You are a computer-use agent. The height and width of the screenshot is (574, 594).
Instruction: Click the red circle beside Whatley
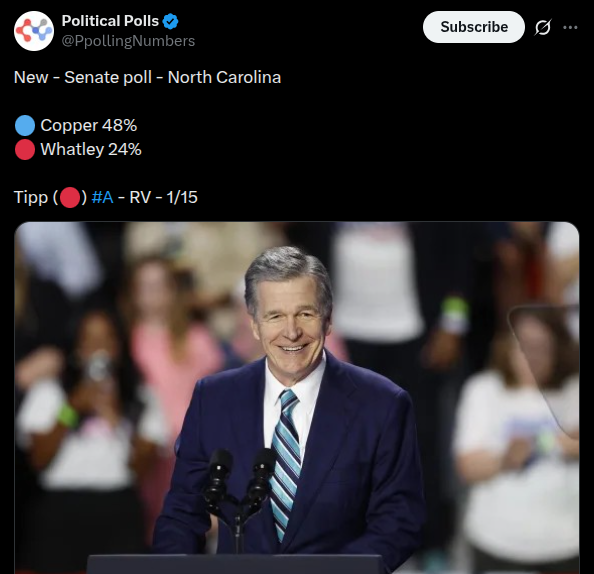coord(25,149)
